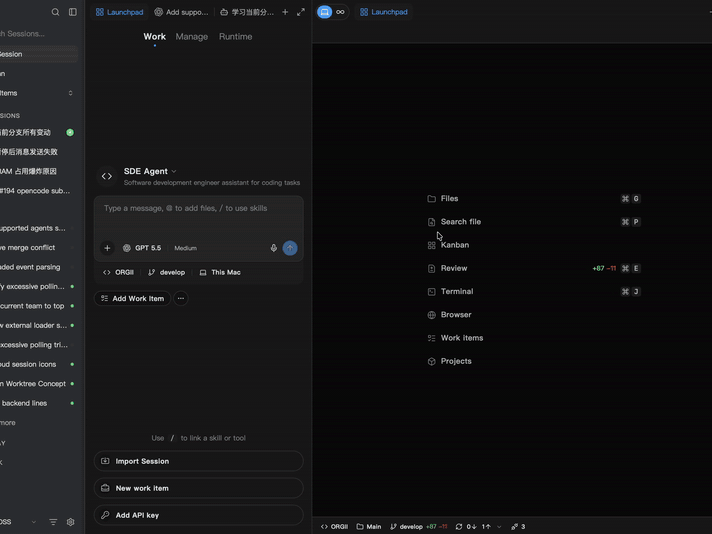This screenshot has height=534, width=712.
Task: Open Files in the right launchpad
Action: click(534, 198)
